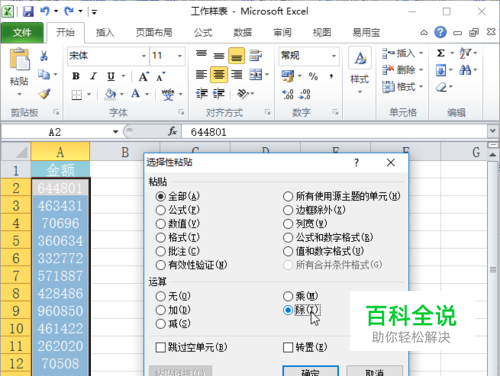Click the text orientation icon
Screen dimensions: 500x376
coord(243,94)
